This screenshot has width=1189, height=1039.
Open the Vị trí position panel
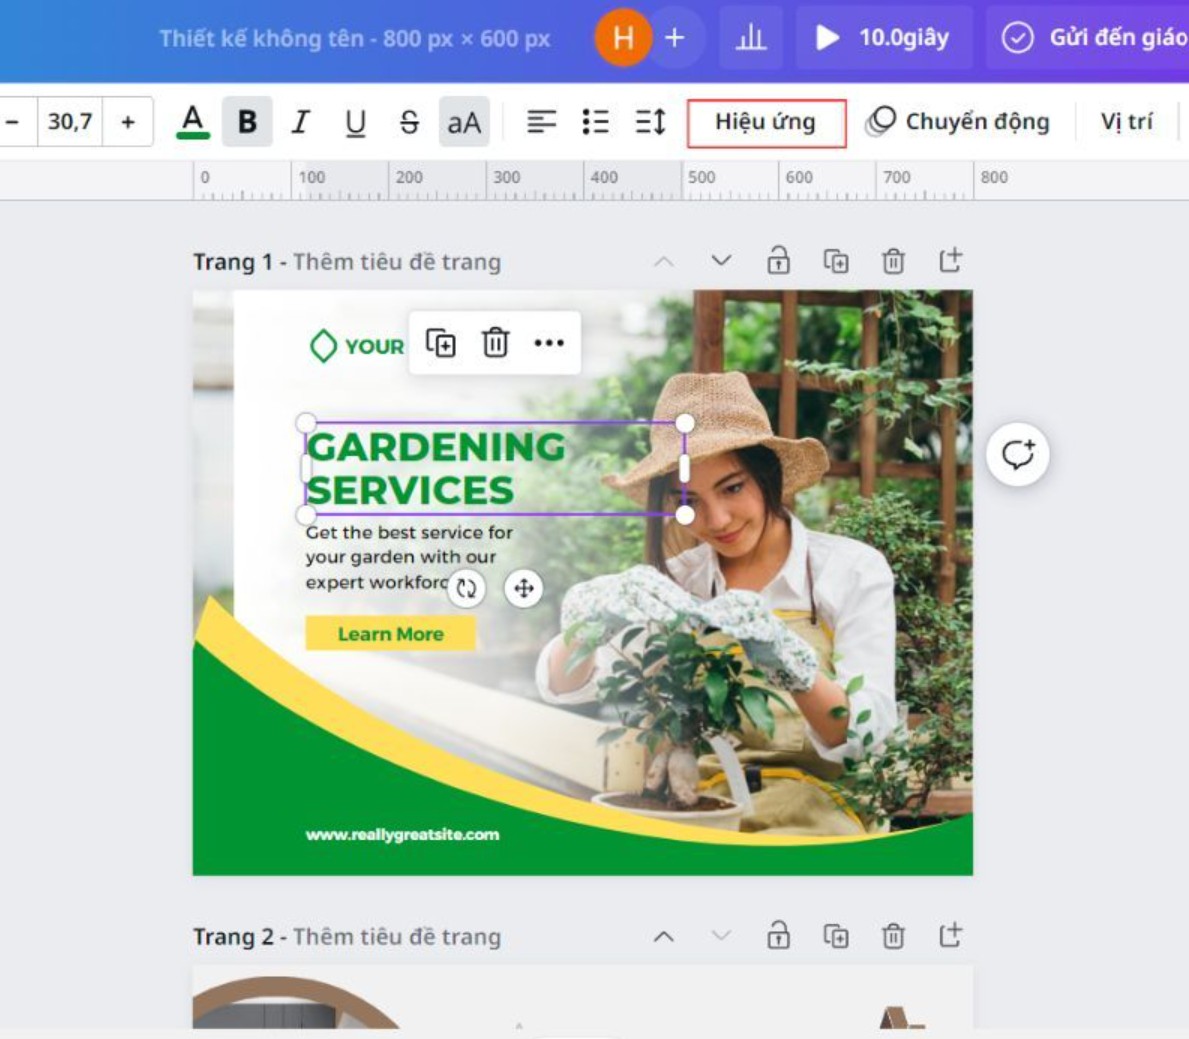(x=1126, y=122)
